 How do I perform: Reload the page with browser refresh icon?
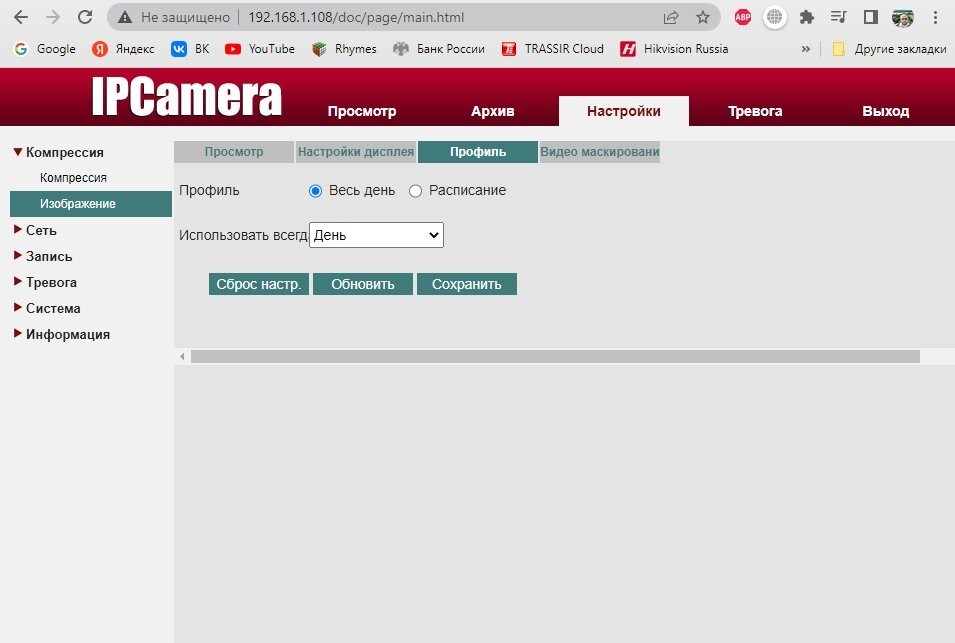click(x=85, y=17)
